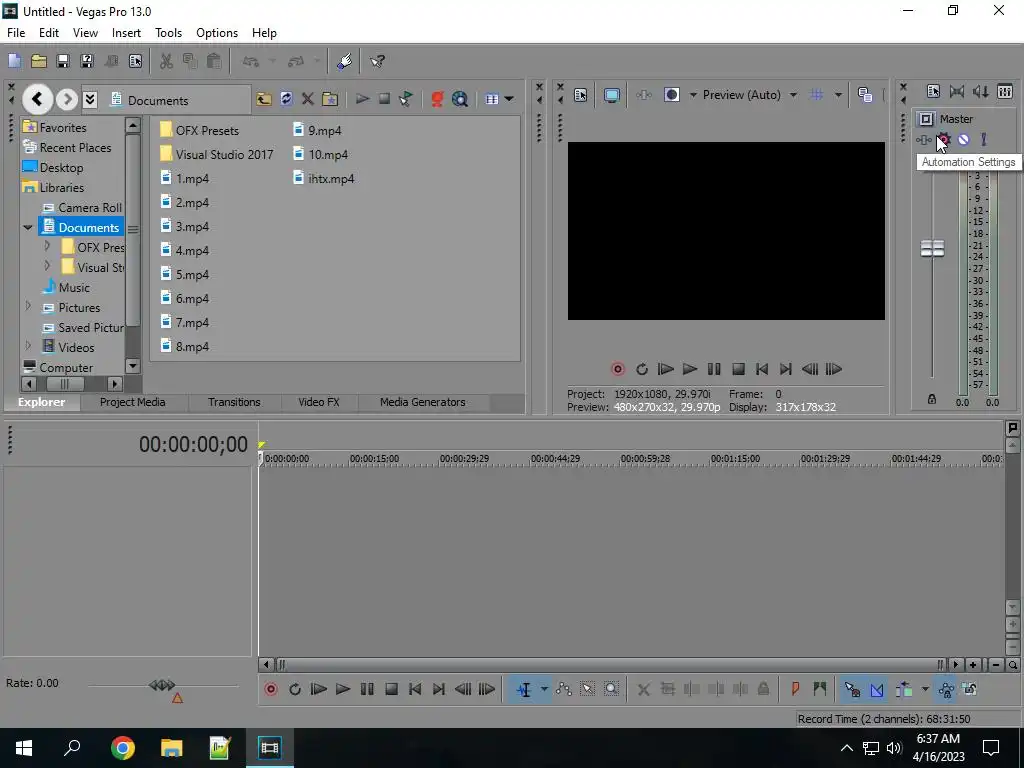The width and height of the screenshot is (1024, 768).
Task: Click the Master FX icon
Action: [923, 140]
